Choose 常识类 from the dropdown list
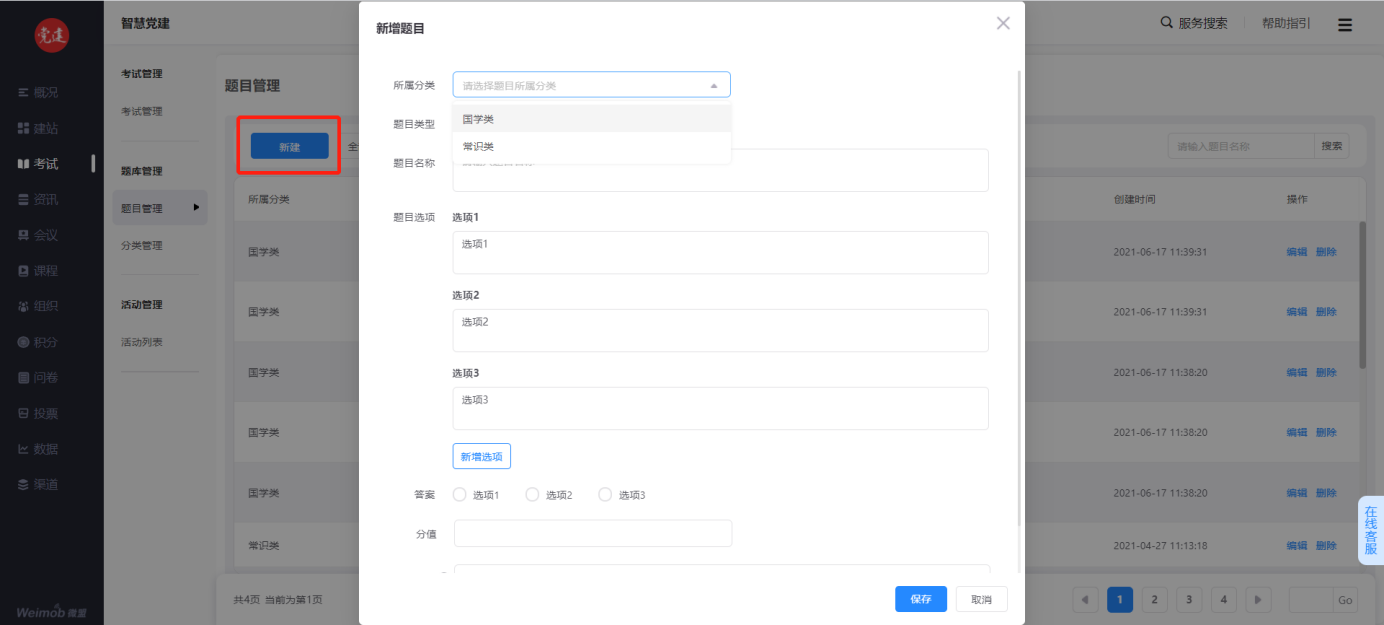The image size is (1384, 625). point(592,146)
